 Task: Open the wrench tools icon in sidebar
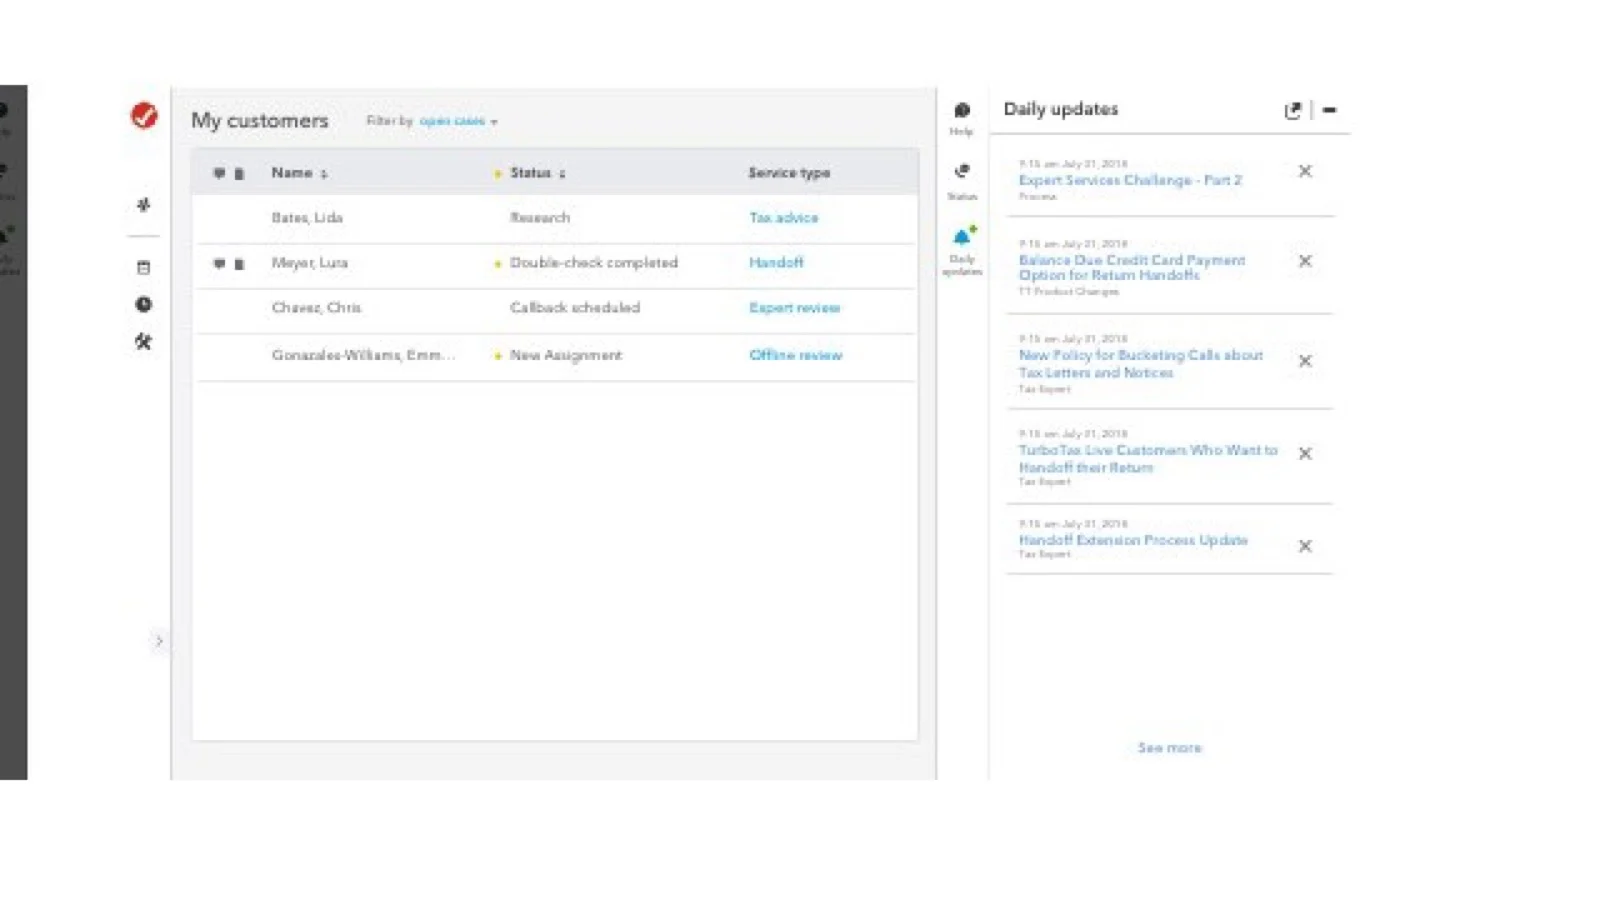(143, 341)
